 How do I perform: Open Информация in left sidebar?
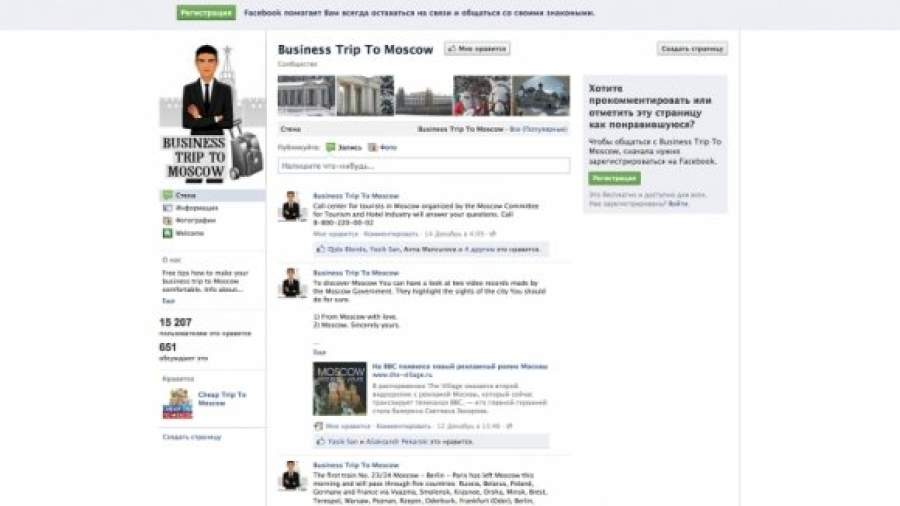pyautogui.click(x=197, y=208)
